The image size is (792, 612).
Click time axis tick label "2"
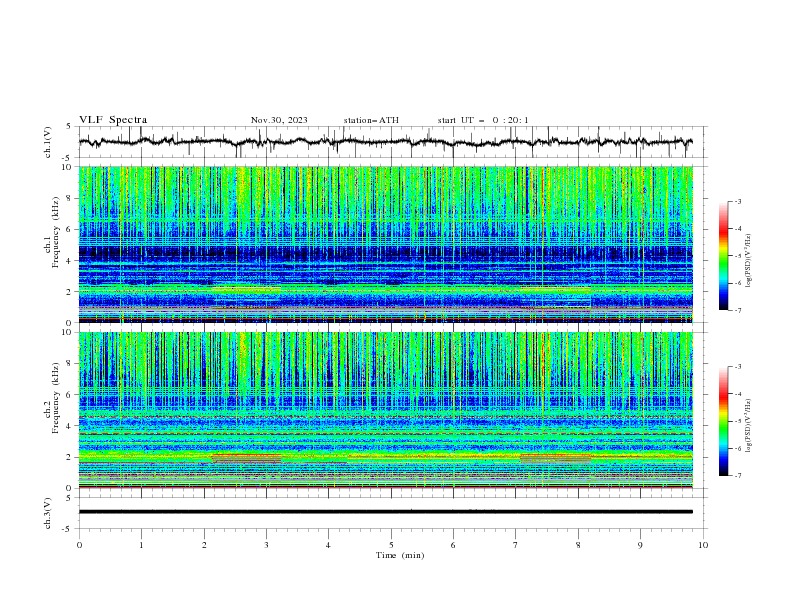pyautogui.click(x=204, y=545)
